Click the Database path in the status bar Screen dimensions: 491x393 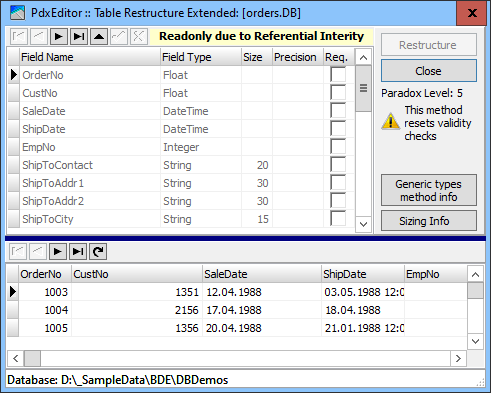pyautogui.click(x=118, y=380)
